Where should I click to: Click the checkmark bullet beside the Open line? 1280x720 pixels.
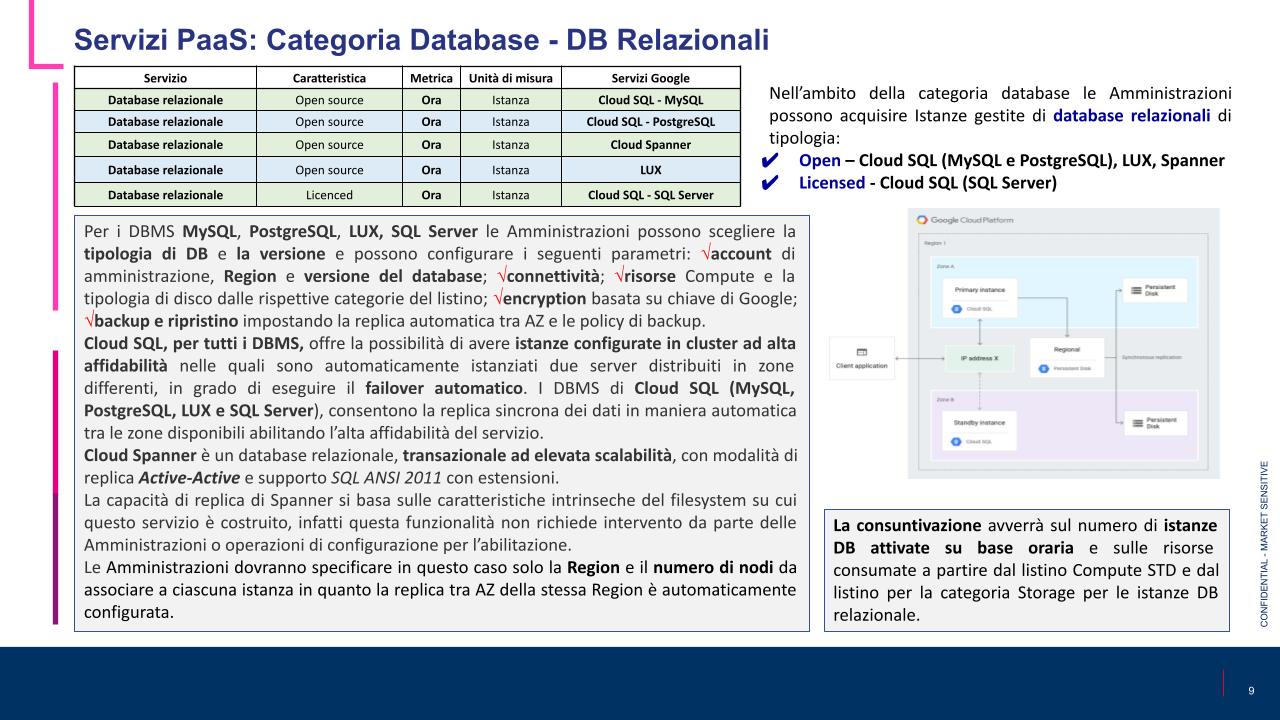point(770,161)
